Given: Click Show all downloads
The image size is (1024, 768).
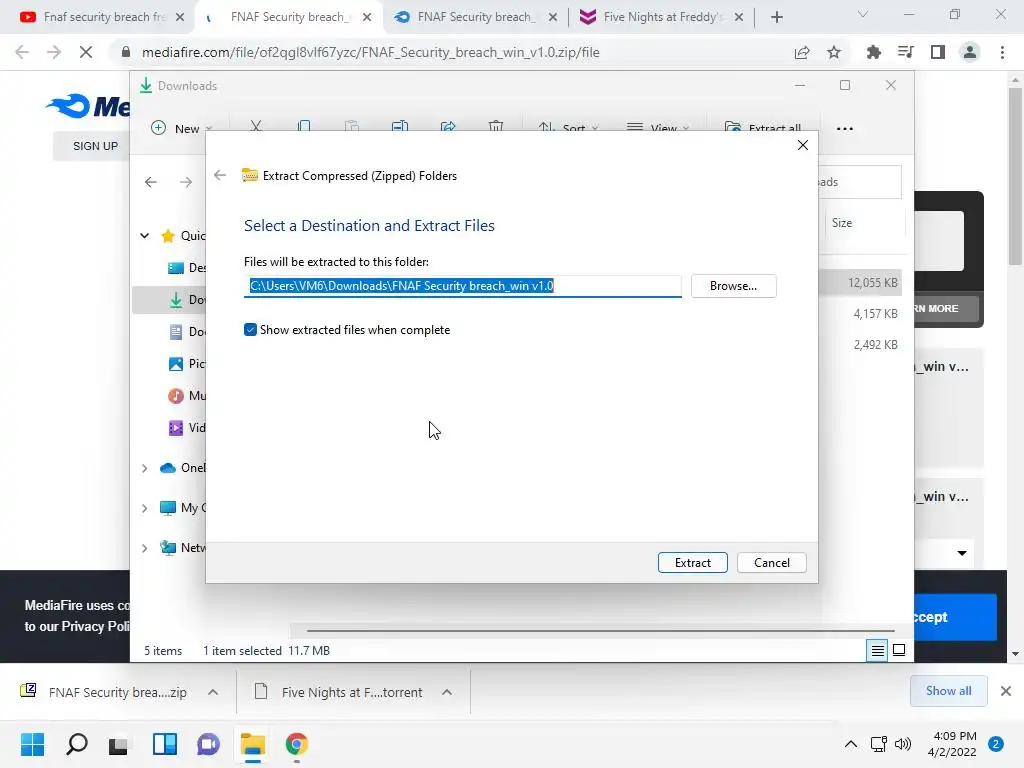Looking at the screenshot, I should coord(948,691).
